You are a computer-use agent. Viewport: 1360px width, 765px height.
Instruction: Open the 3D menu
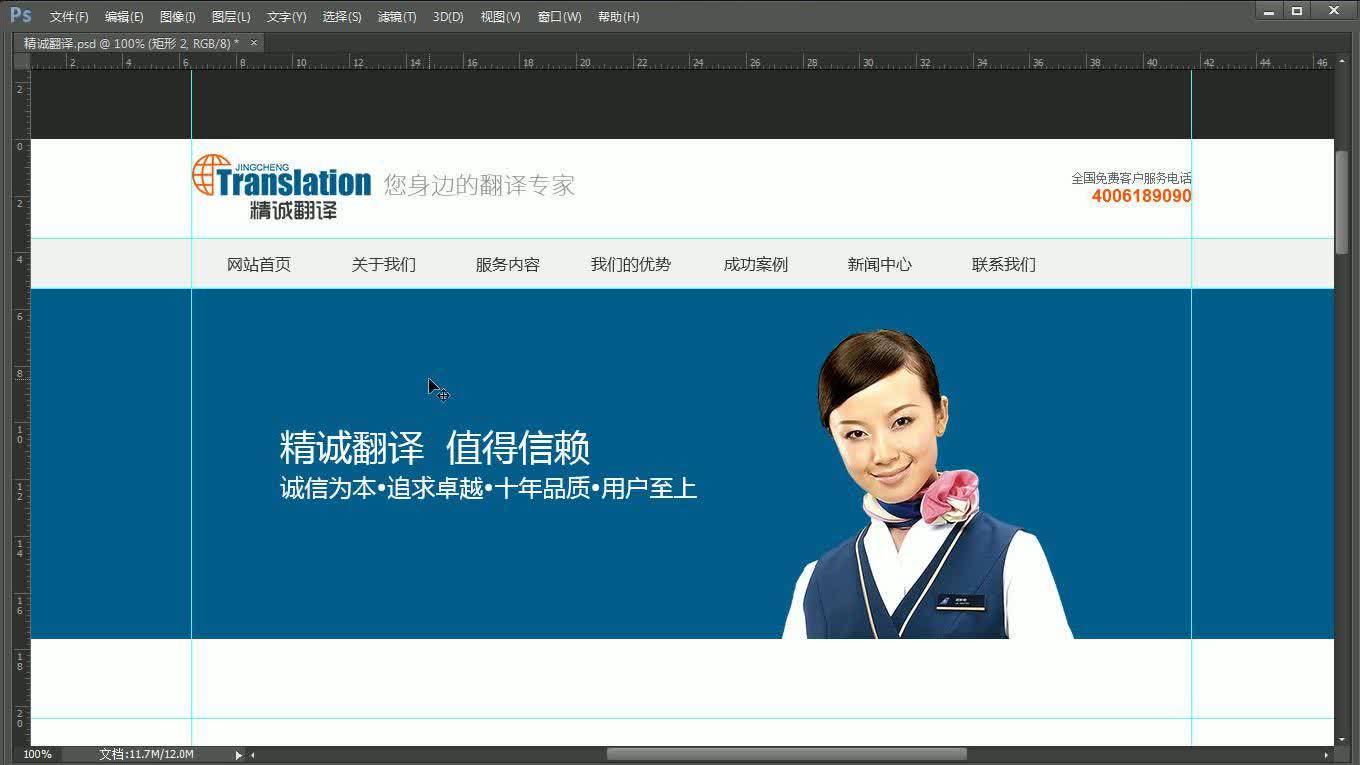447,16
